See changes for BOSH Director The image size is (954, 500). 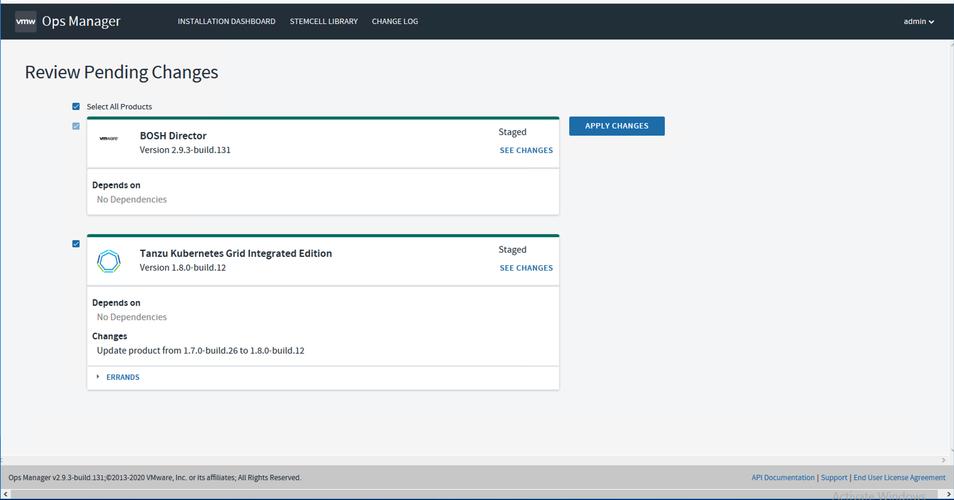click(526, 150)
